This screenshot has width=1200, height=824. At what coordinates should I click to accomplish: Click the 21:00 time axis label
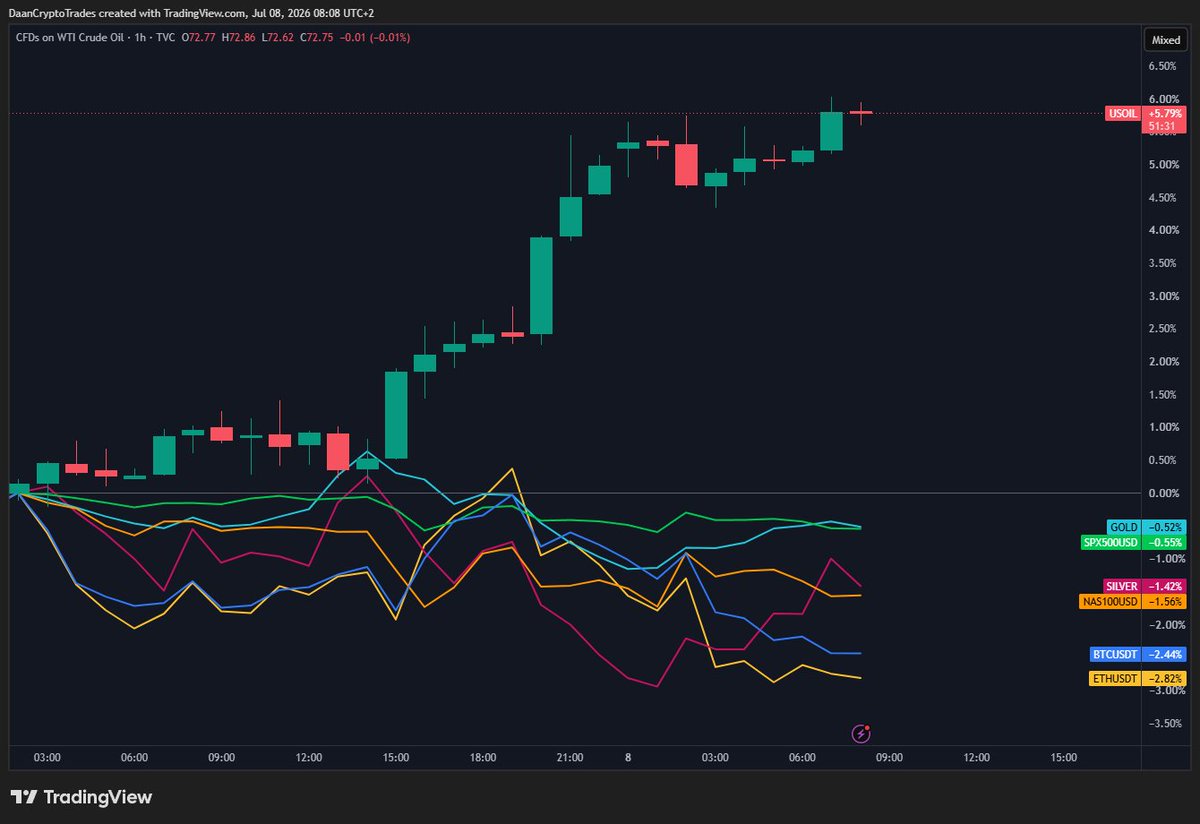tap(570, 758)
